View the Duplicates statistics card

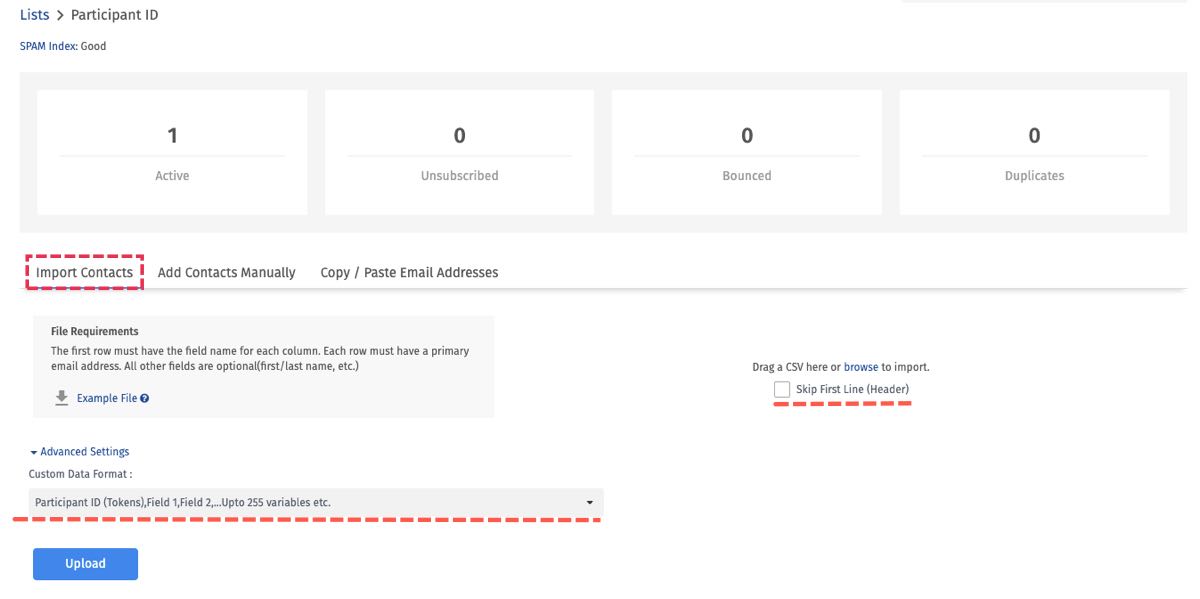(x=1034, y=152)
